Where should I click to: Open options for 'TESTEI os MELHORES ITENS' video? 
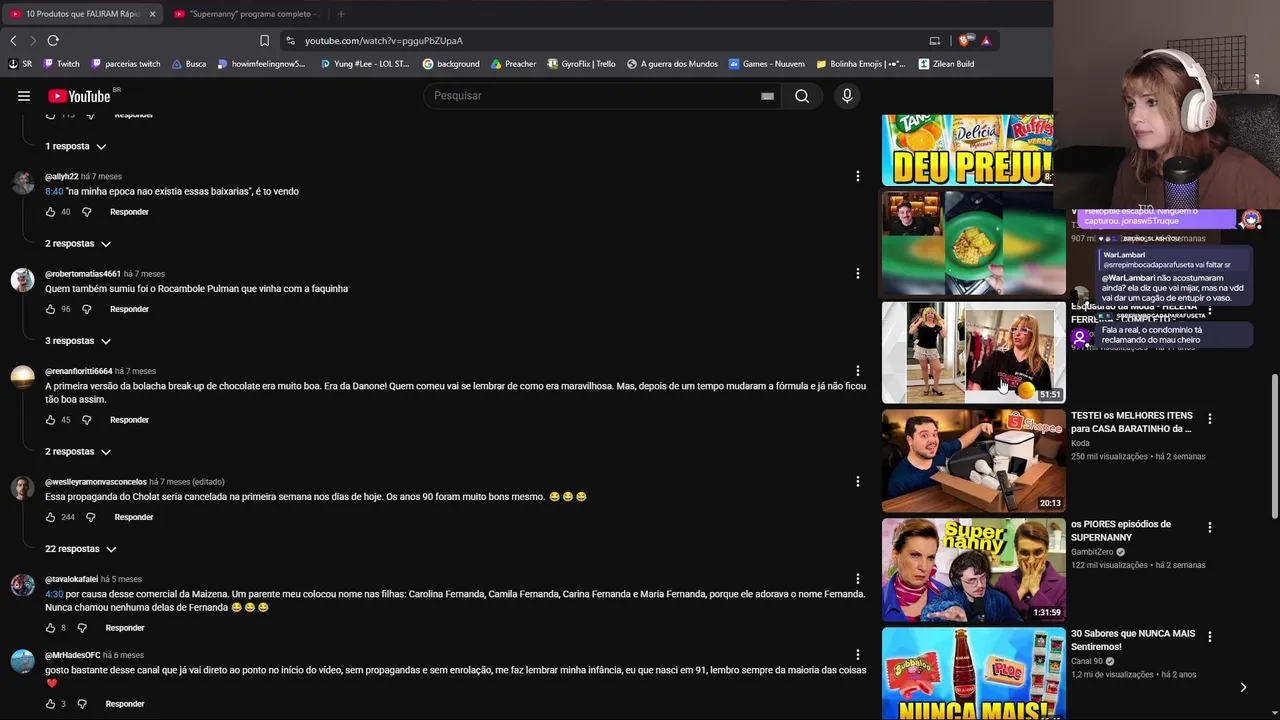[1210, 419]
